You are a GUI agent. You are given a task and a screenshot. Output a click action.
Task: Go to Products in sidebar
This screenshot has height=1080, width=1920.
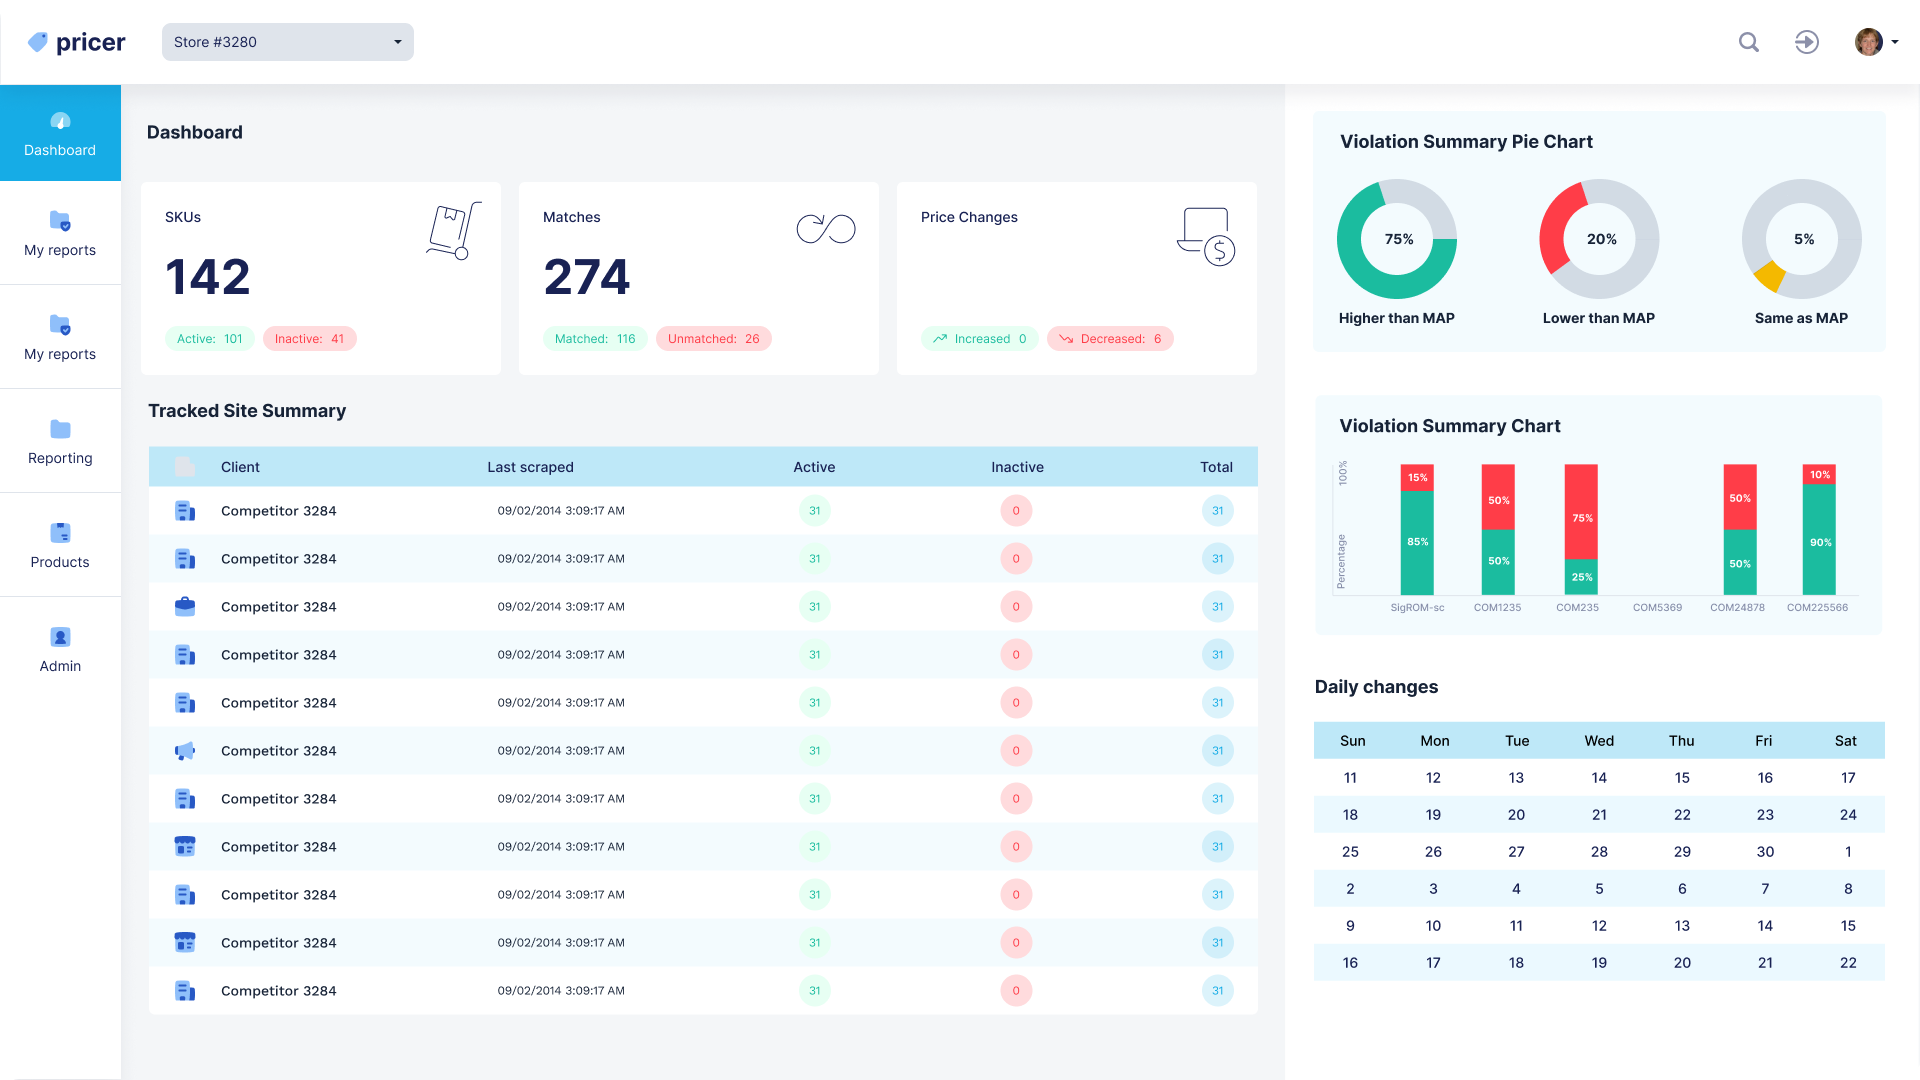pos(60,545)
